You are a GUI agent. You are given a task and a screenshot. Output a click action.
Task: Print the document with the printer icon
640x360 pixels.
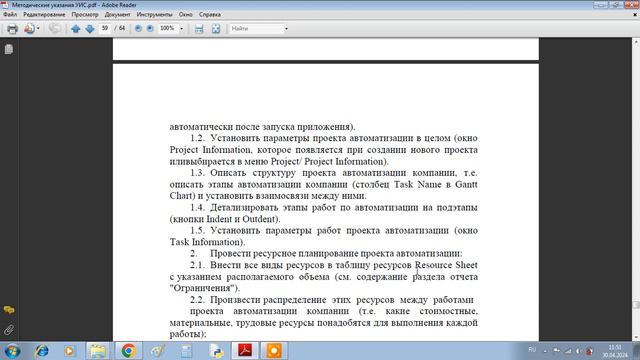(x=12, y=29)
